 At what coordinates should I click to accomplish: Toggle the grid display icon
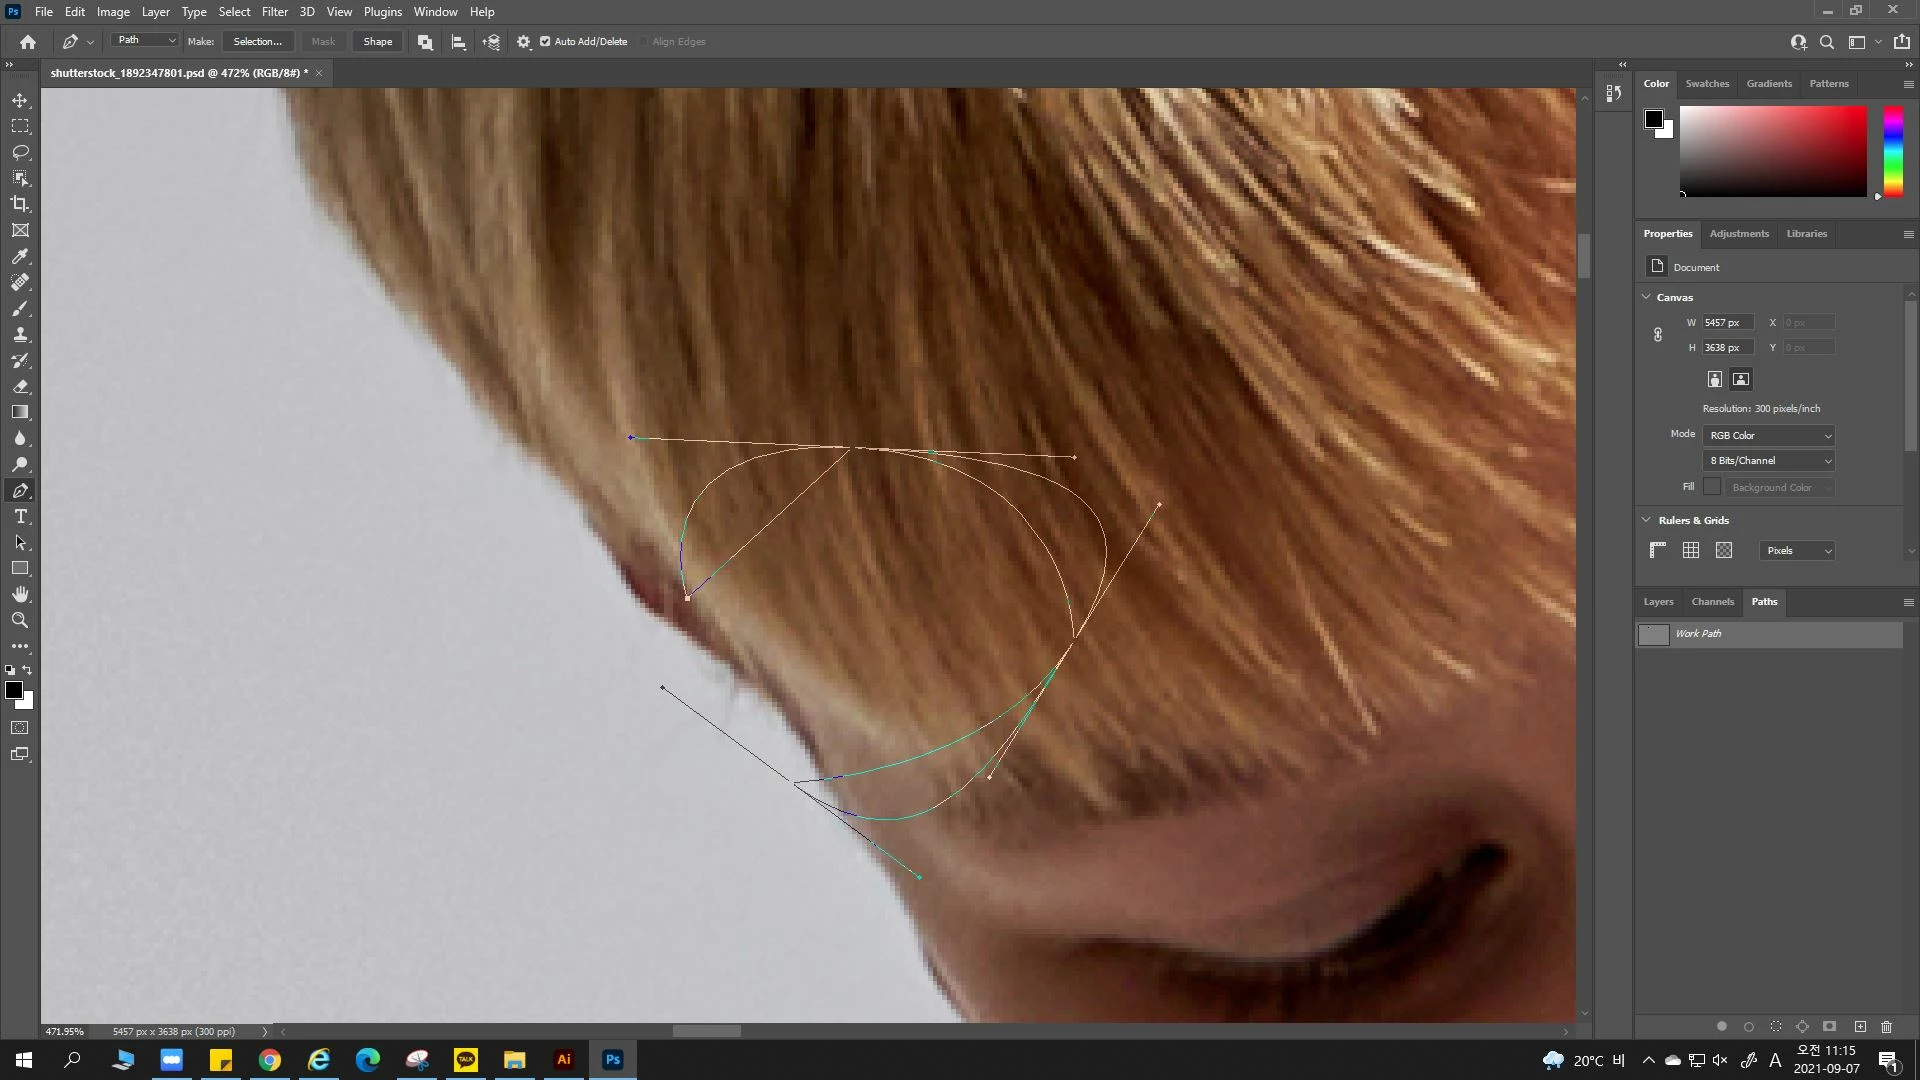coord(1690,550)
